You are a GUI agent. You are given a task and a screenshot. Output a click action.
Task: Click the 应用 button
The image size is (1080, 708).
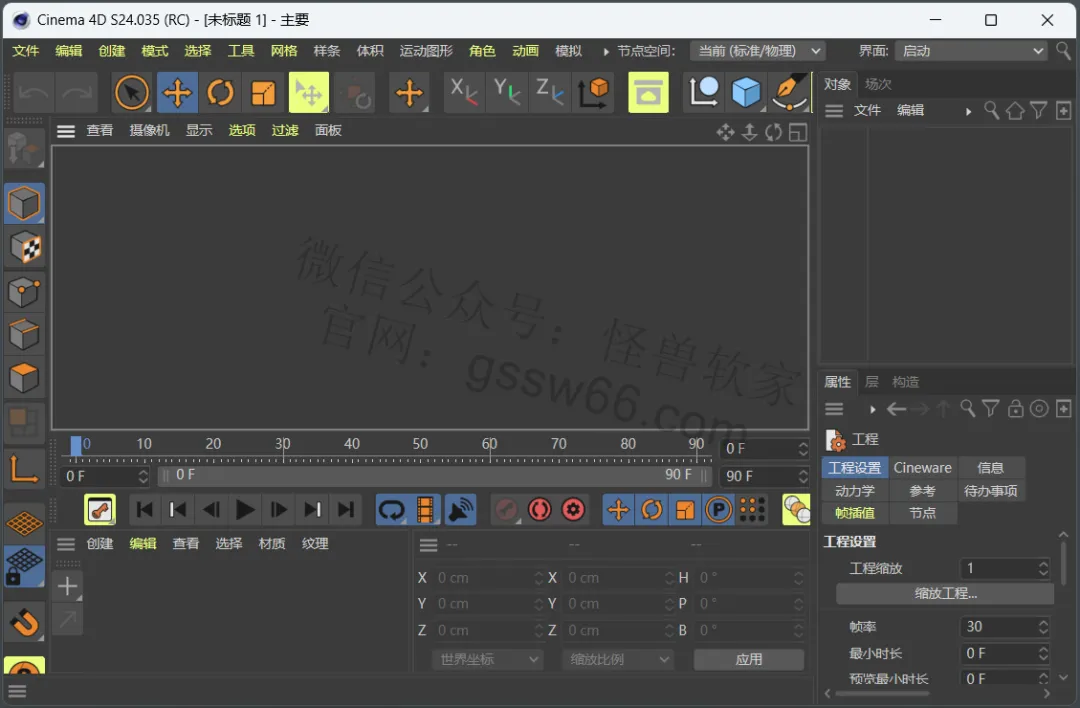tap(749, 659)
